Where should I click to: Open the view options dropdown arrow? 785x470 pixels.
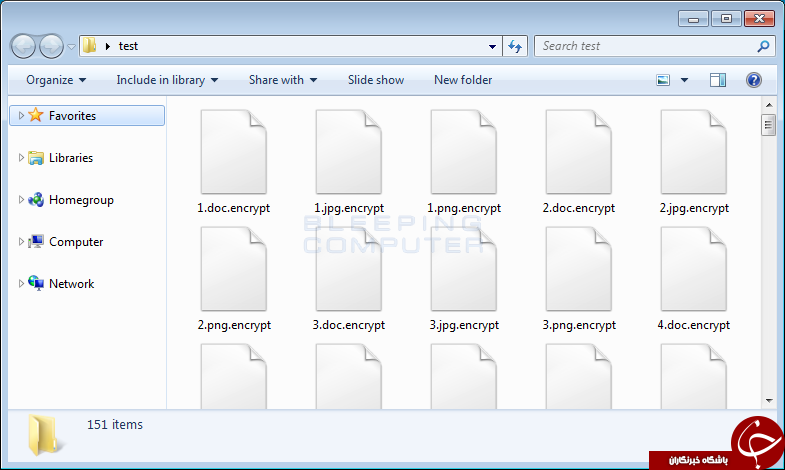[x=684, y=80]
